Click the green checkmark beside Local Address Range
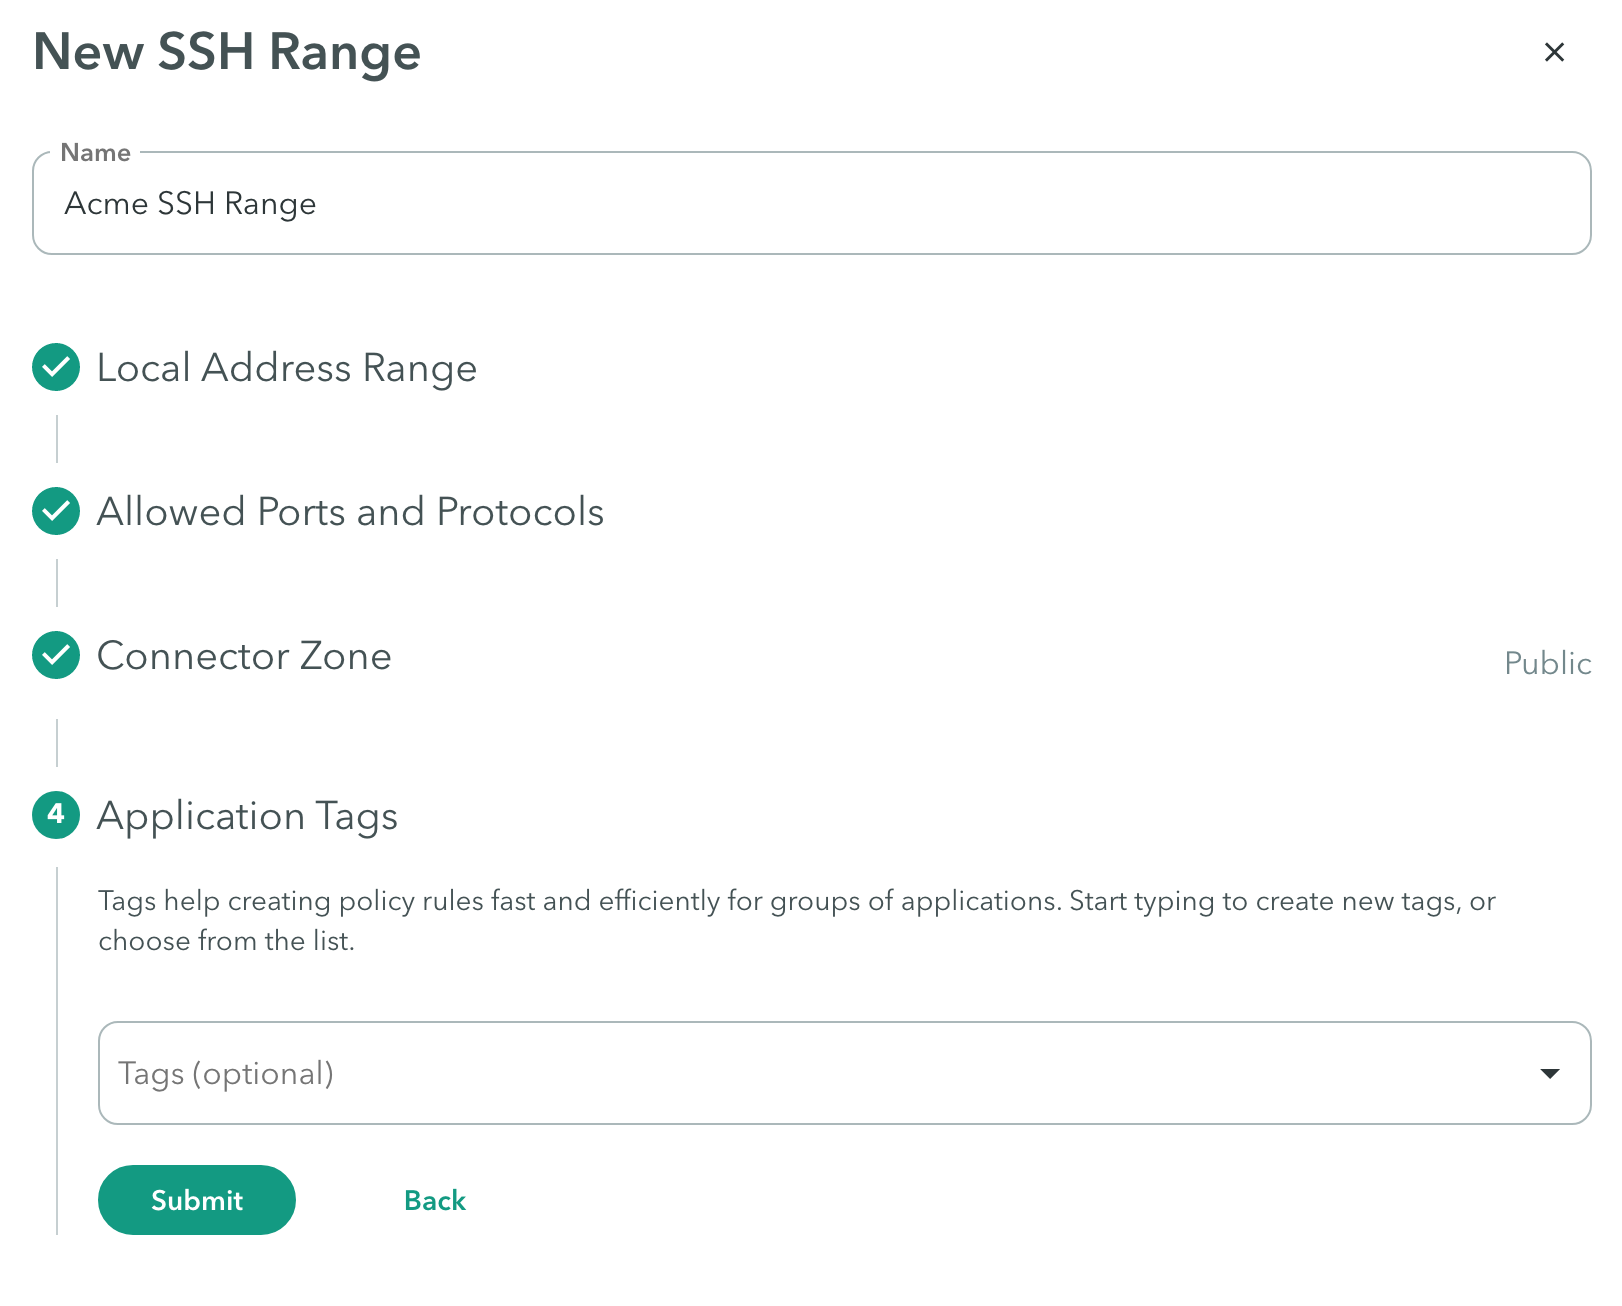1622x1306 pixels. [56, 368]
